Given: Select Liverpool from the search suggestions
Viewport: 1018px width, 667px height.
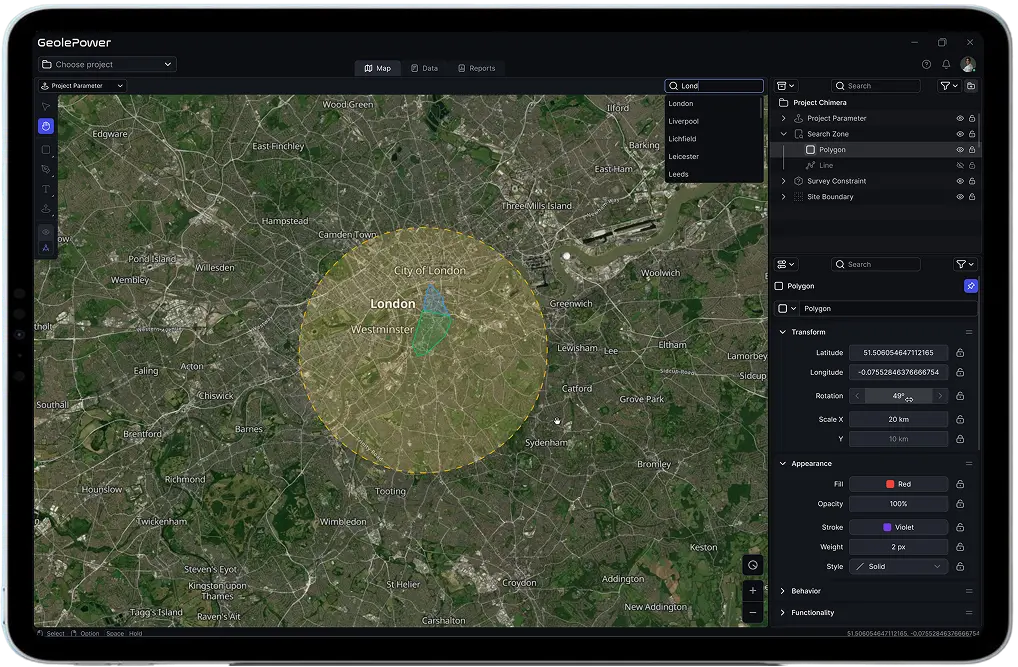Looking at the screenshot, I should (x=683, y=121).
